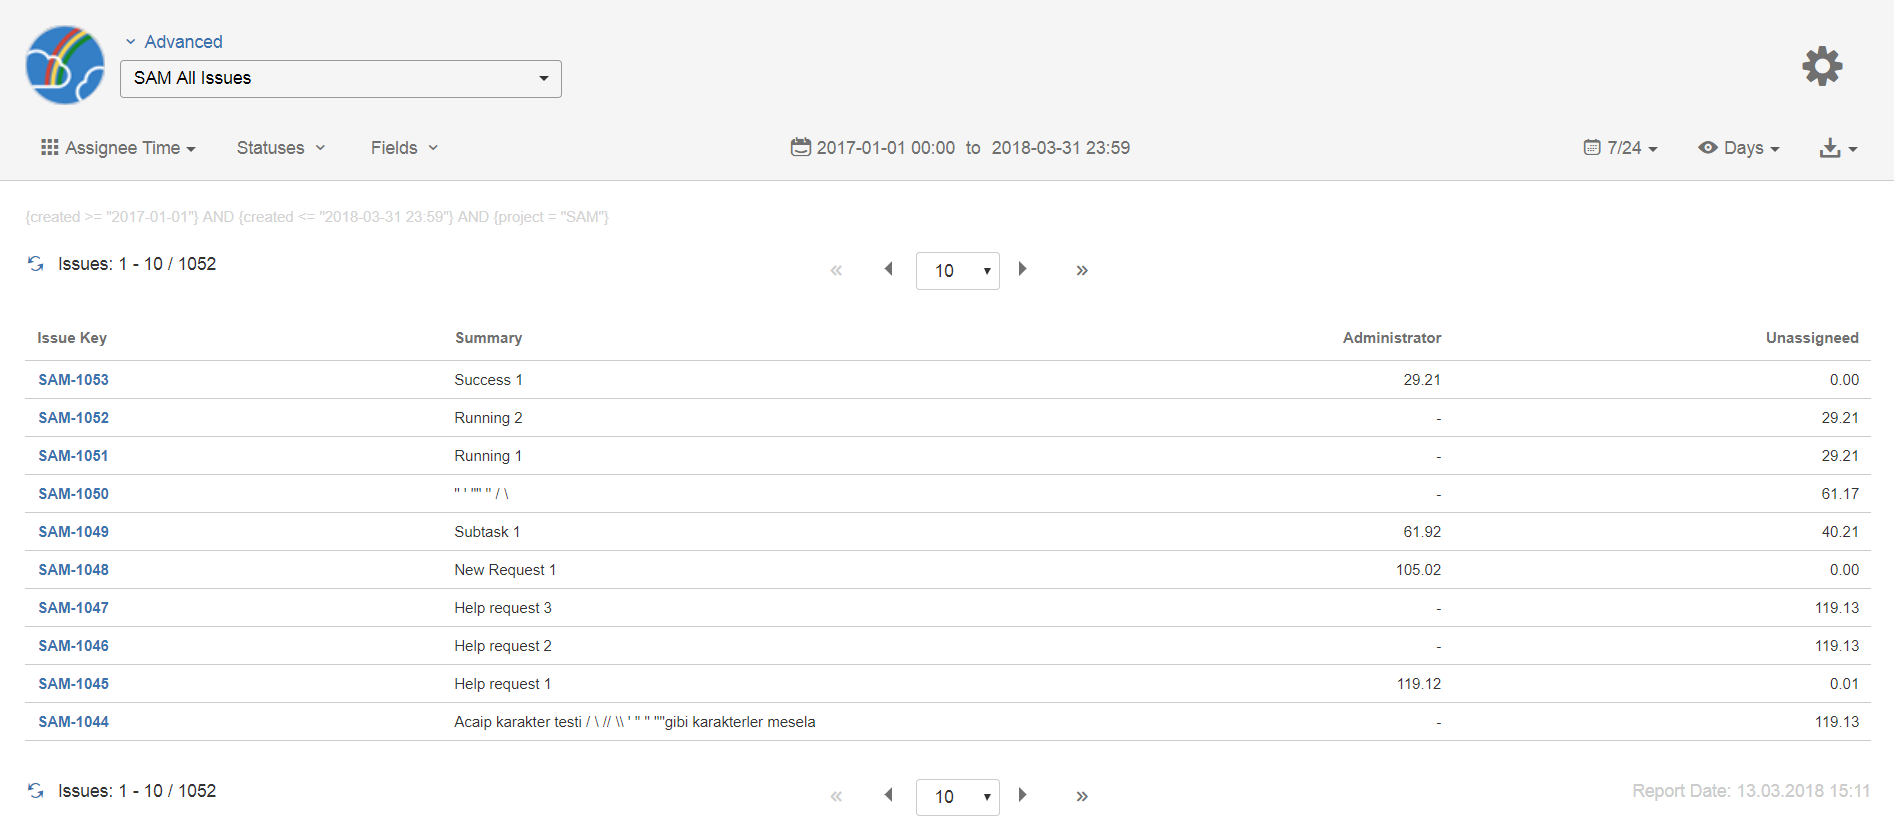Open the settings gear icon
This screenshot has width=1894, height=839.
click(x=1822, y=66)
